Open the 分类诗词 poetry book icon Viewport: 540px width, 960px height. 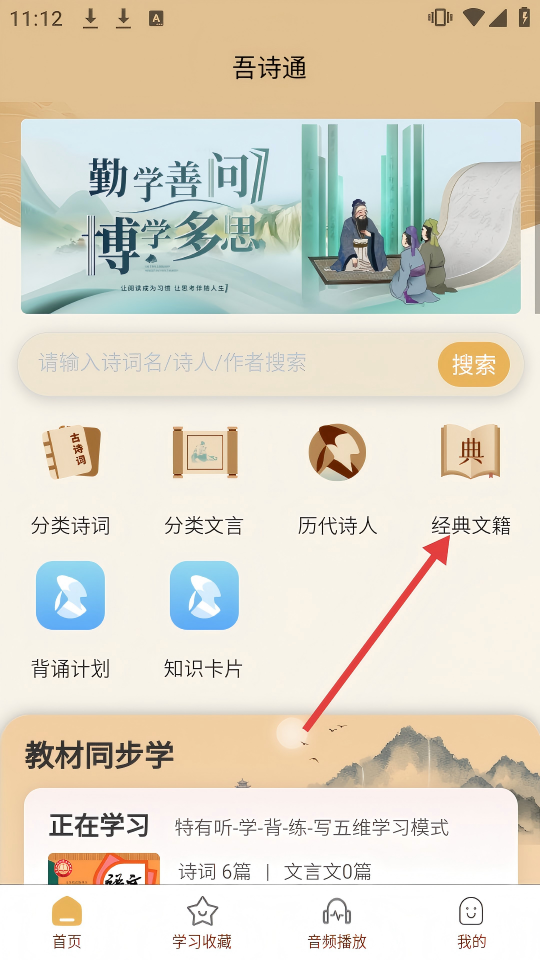coord(71,452)
